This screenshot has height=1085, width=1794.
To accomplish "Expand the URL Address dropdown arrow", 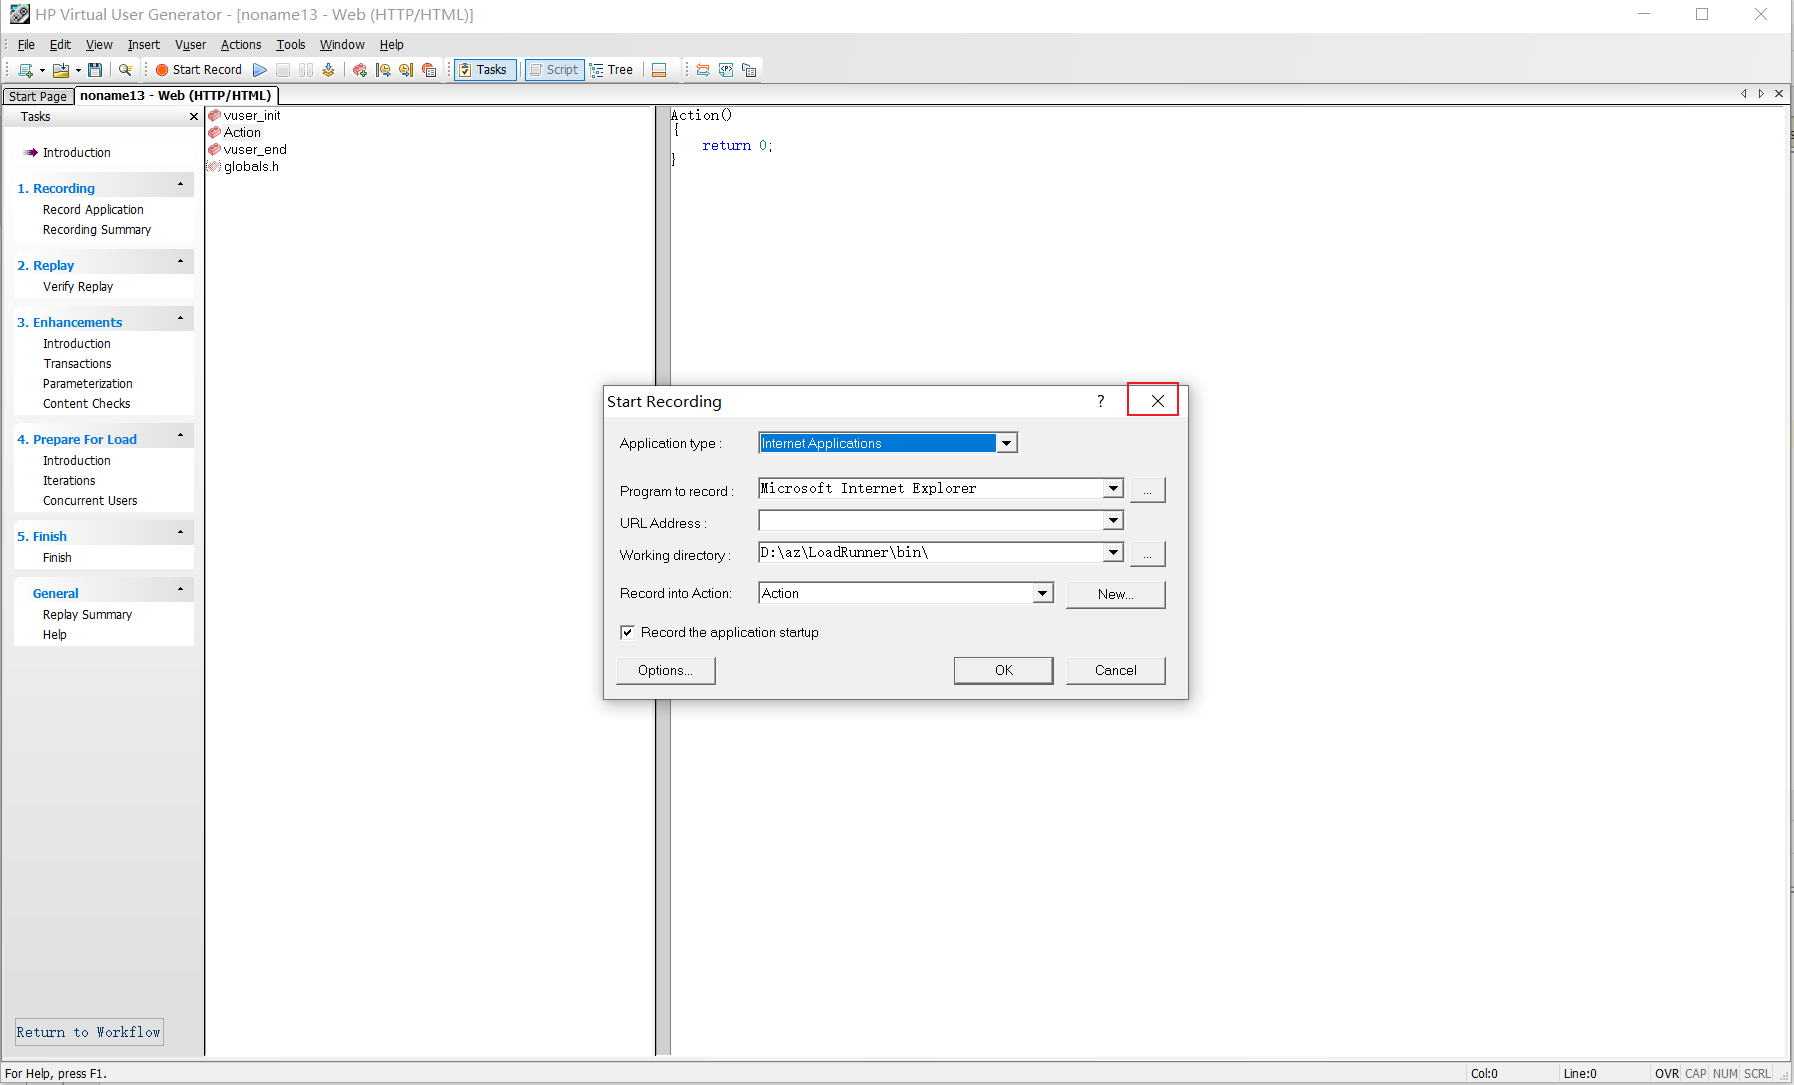I will coord(1113,521).
